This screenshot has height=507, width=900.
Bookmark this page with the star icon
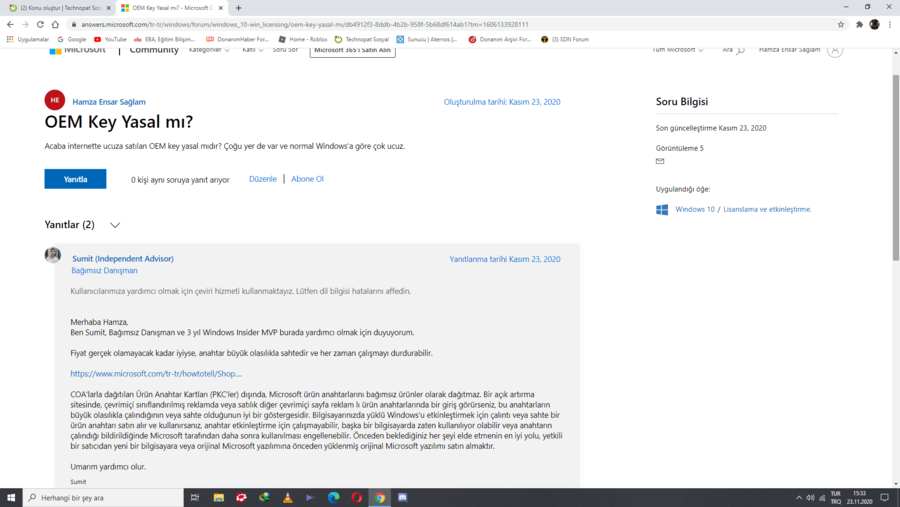841,24
